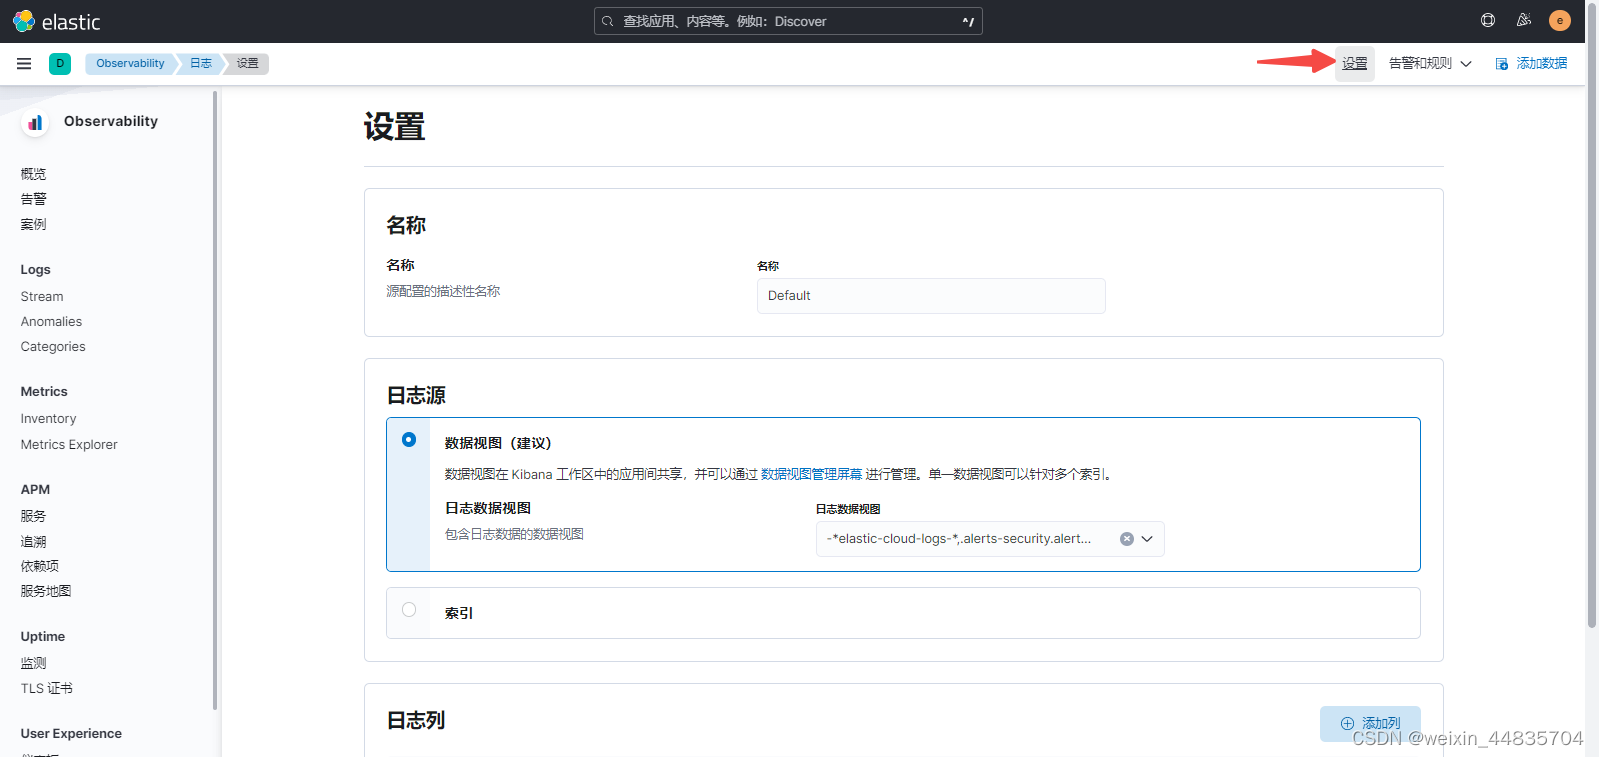Image resolution: width=1599 pixels, height=757 pixels.
Task: Click the 包含日志数据的数据视图 description text
Action: (514, 534)
